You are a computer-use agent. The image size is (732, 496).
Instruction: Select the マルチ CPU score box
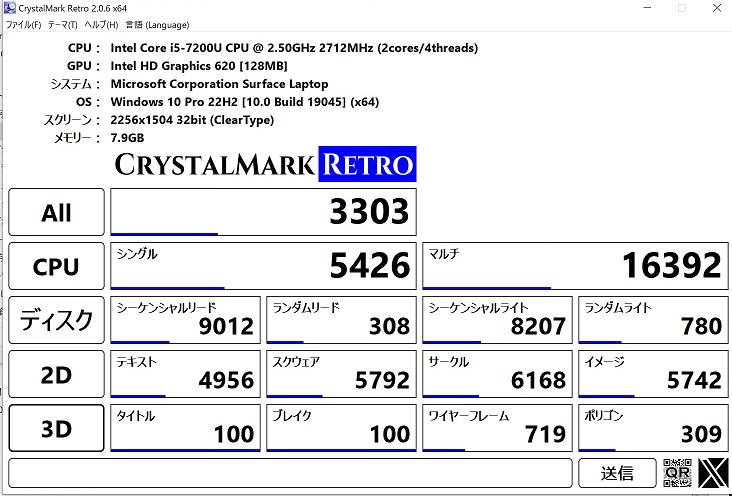pos(574,266)
